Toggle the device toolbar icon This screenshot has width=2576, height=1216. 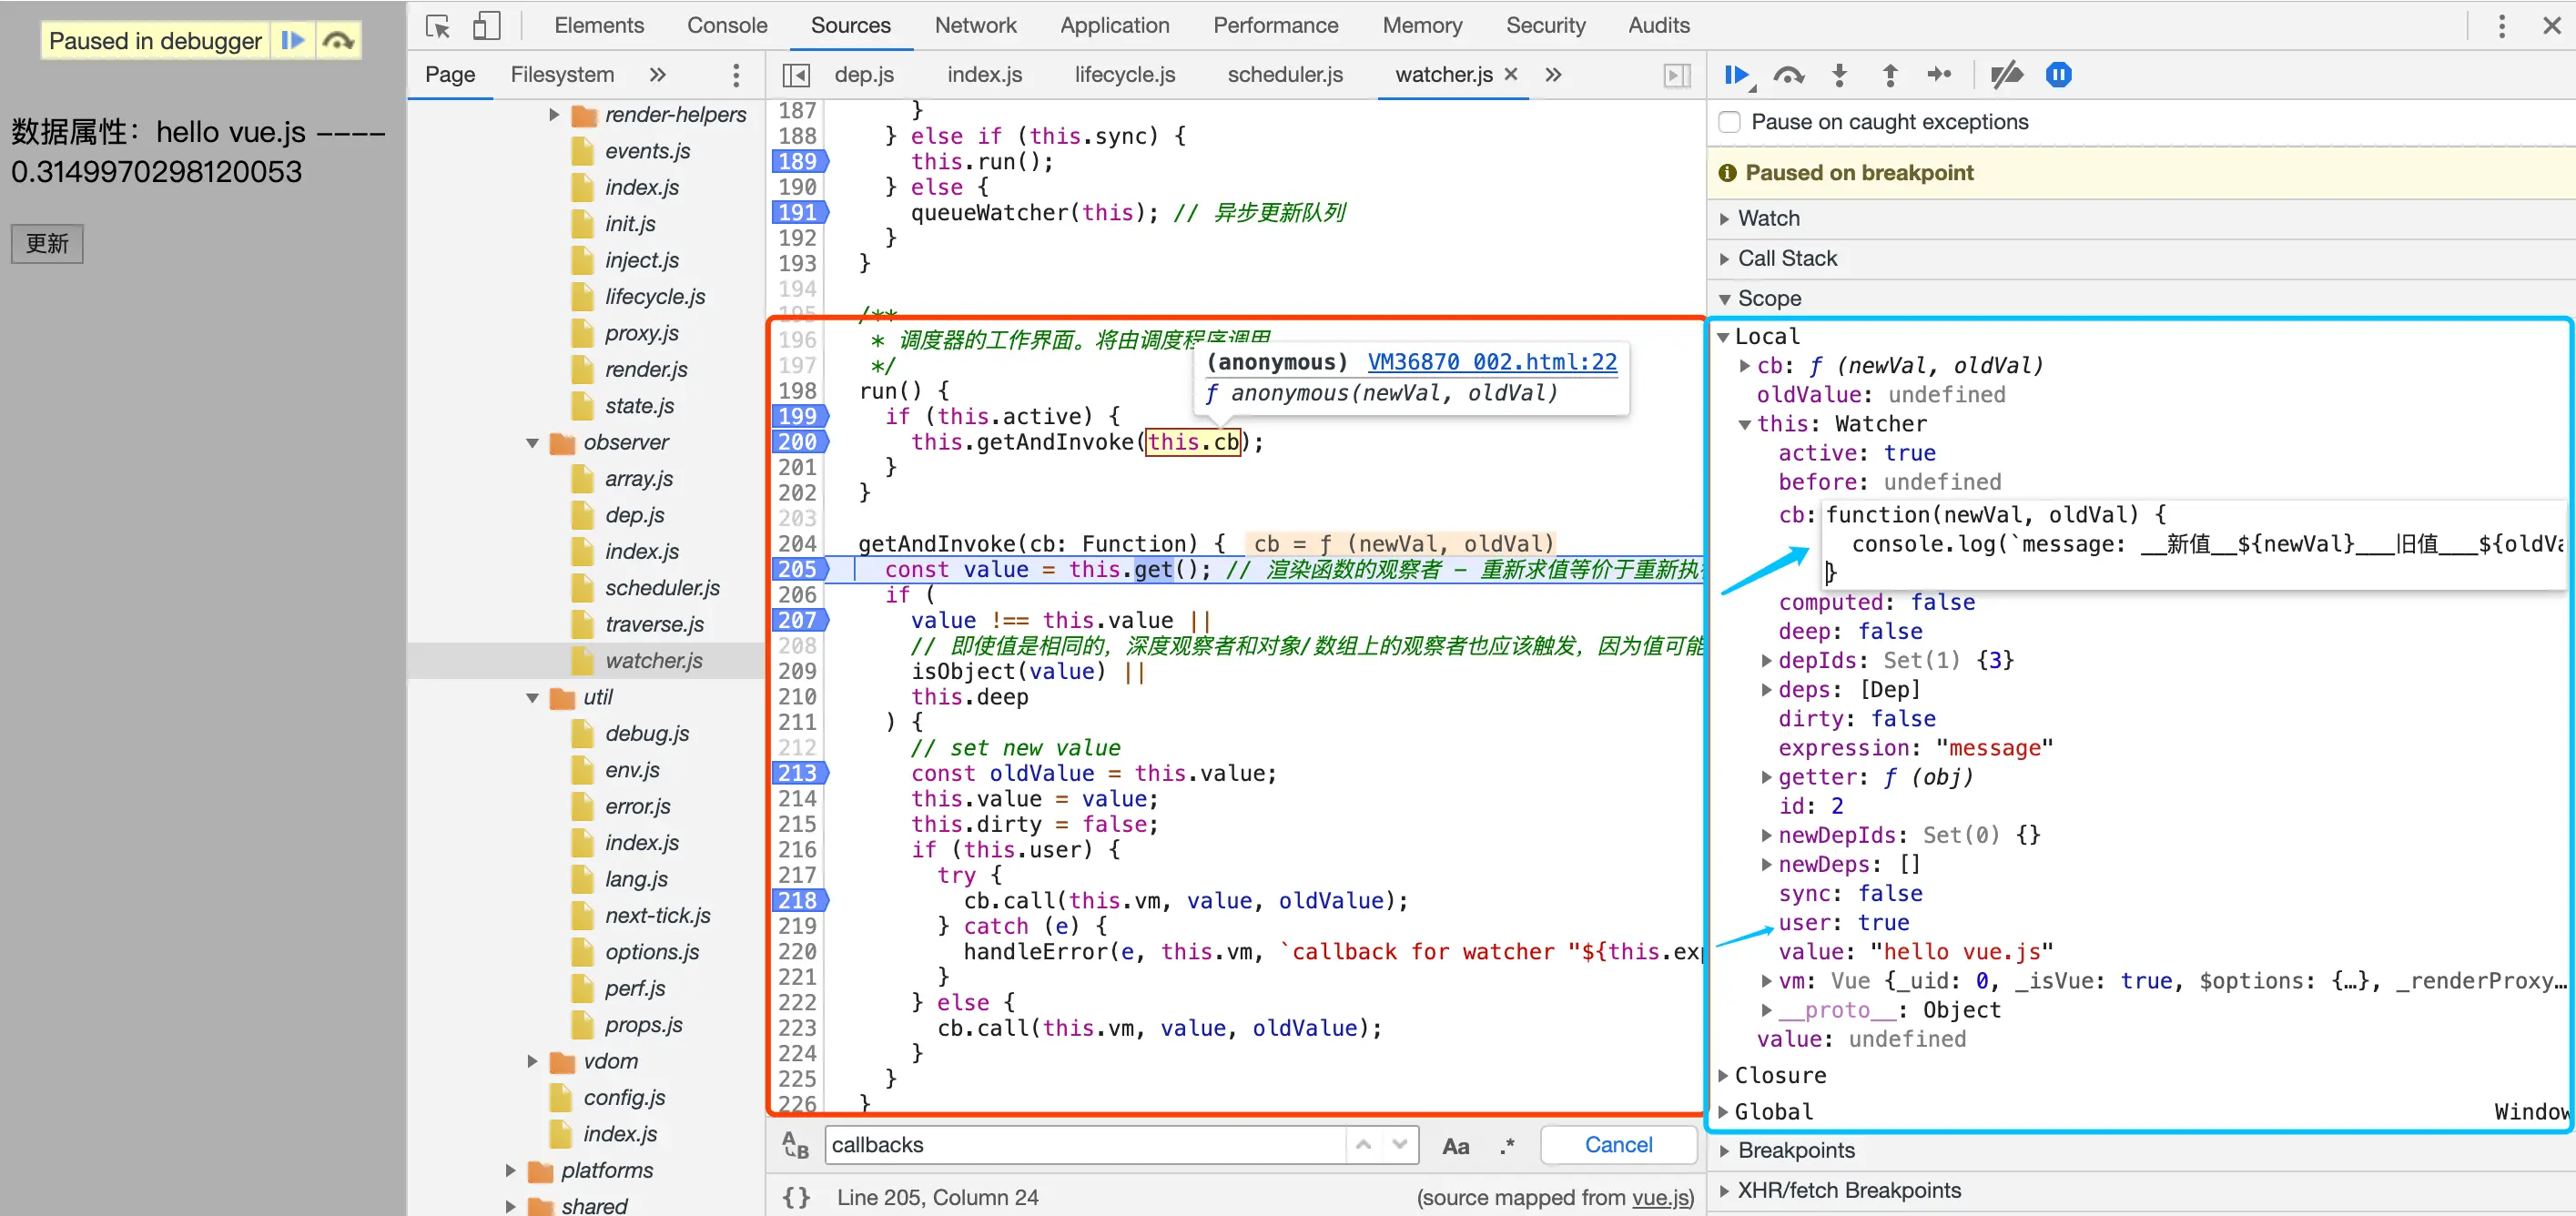(486, 26)
